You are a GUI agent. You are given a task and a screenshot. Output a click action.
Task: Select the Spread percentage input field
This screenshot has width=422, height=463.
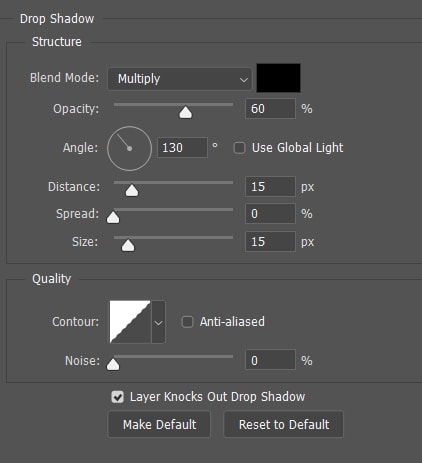click(270, 214)
